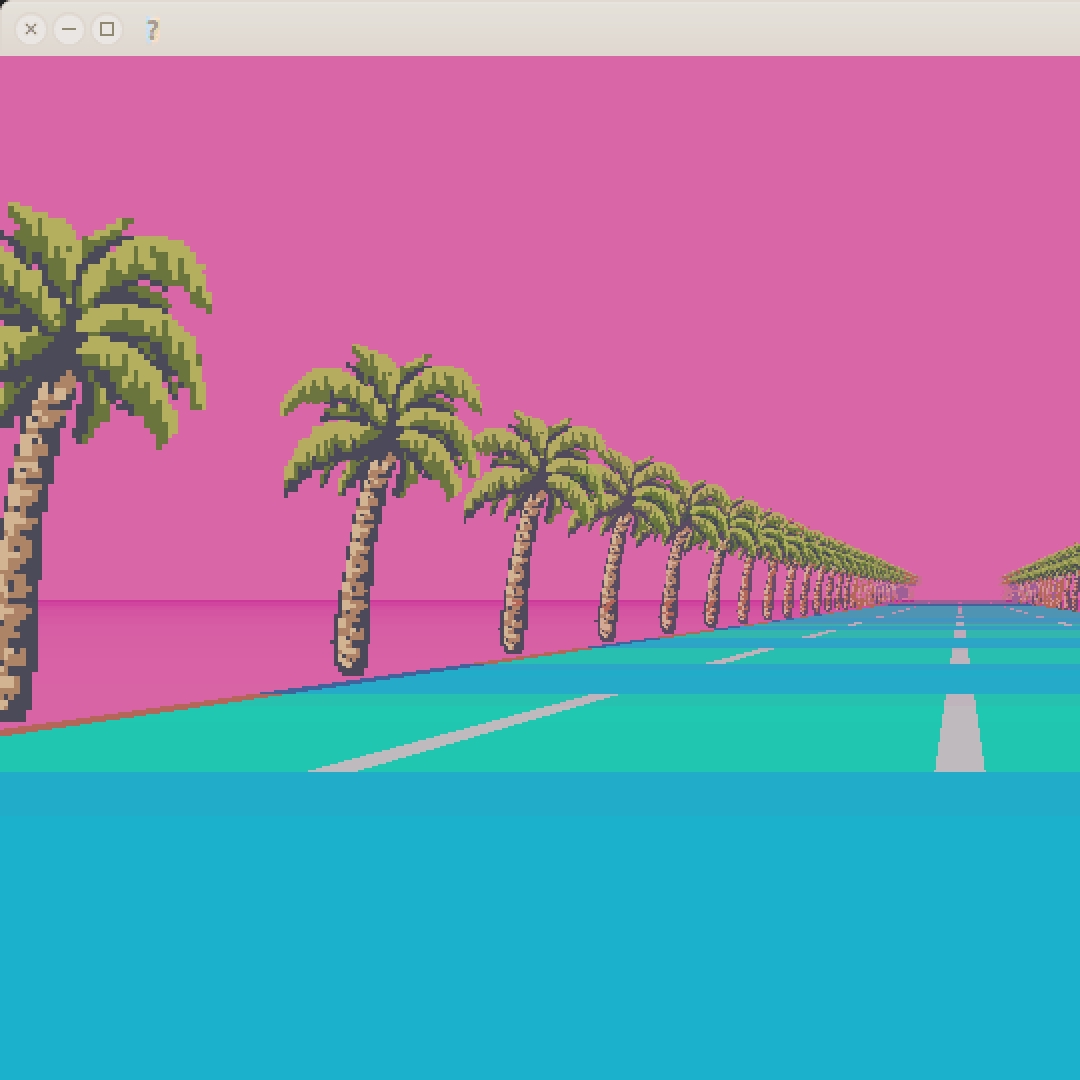The image size is (1080, 1080).
Task: Click the solid blue foreground road area
Action: coord(540,926)
